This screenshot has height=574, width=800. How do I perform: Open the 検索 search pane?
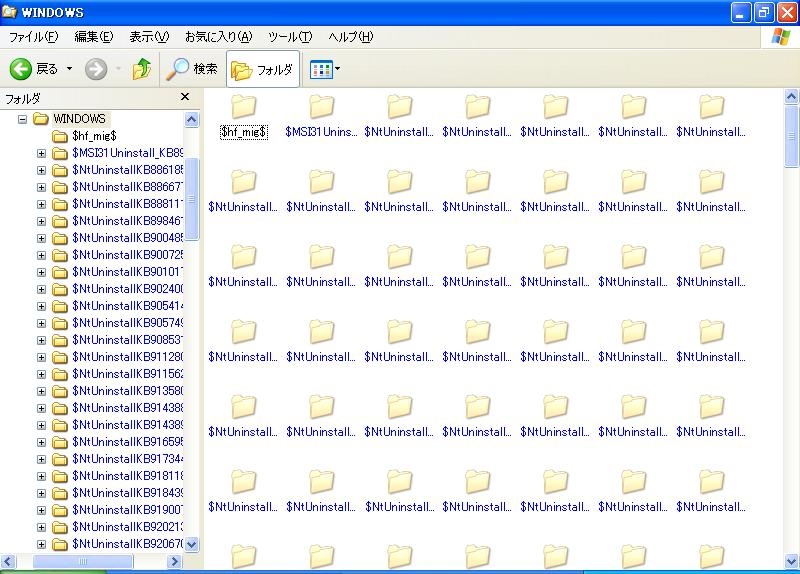point(193,69)
